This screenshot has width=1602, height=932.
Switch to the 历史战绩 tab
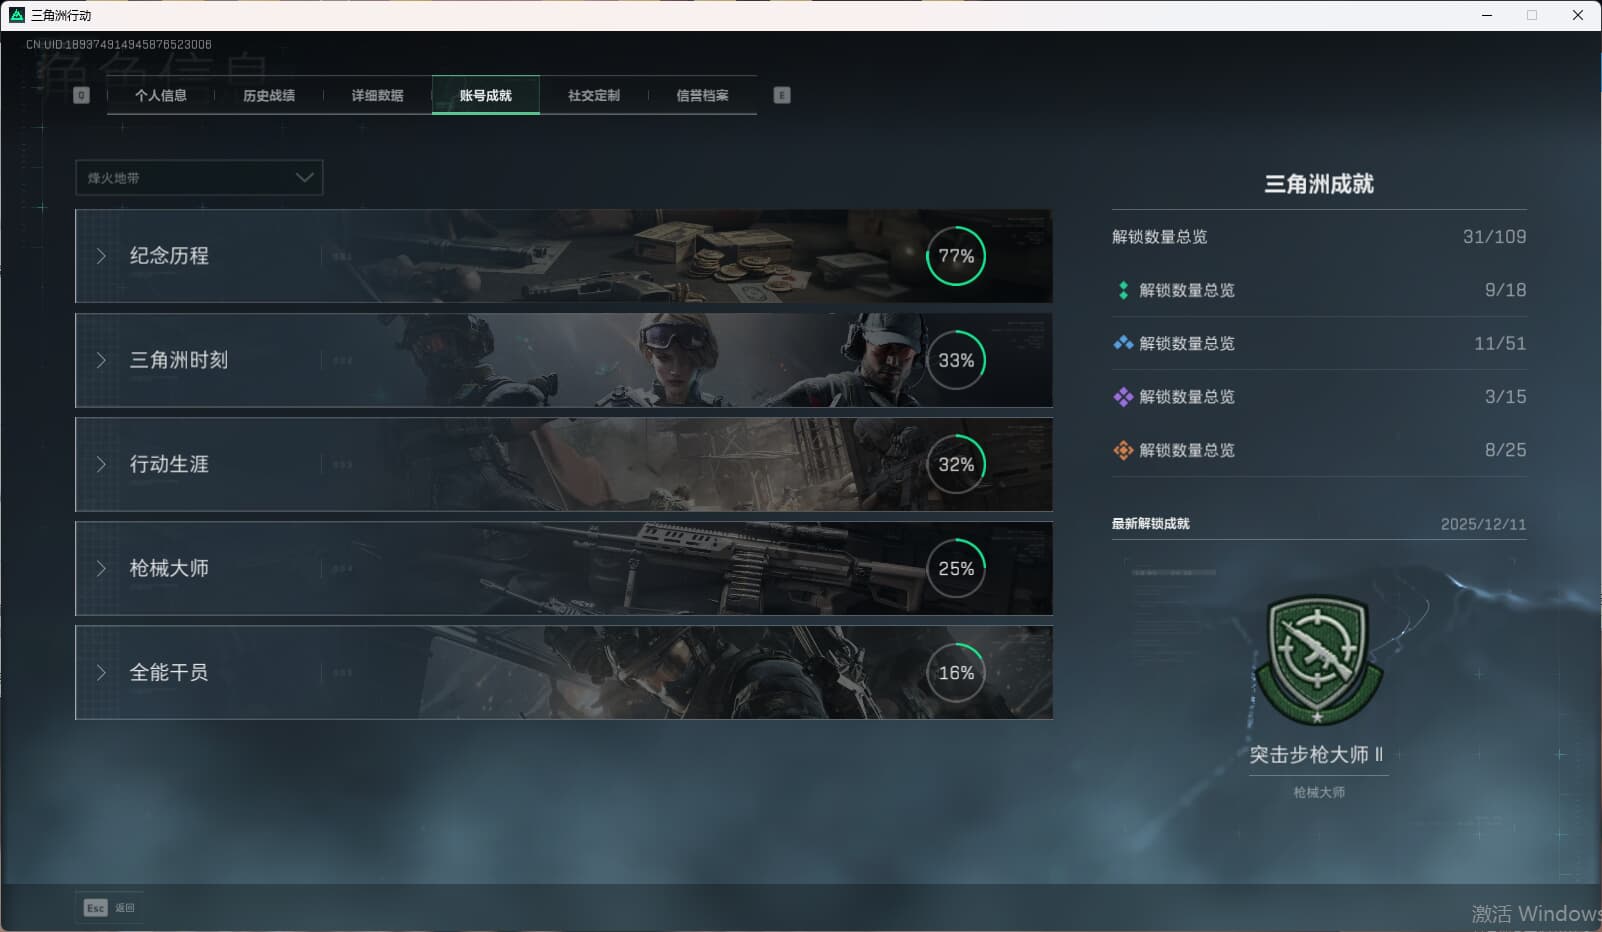click(x=269, y=95)
